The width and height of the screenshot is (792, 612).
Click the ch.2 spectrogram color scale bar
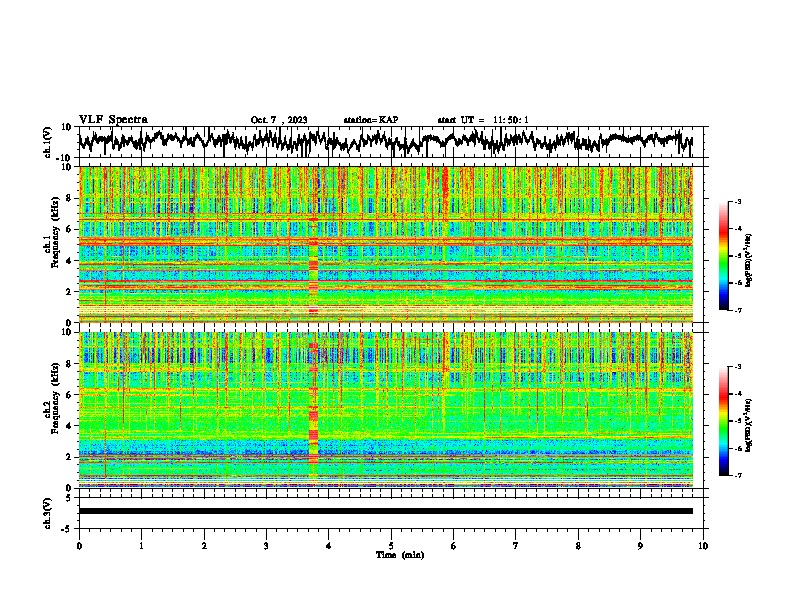[x=723, y=421]
